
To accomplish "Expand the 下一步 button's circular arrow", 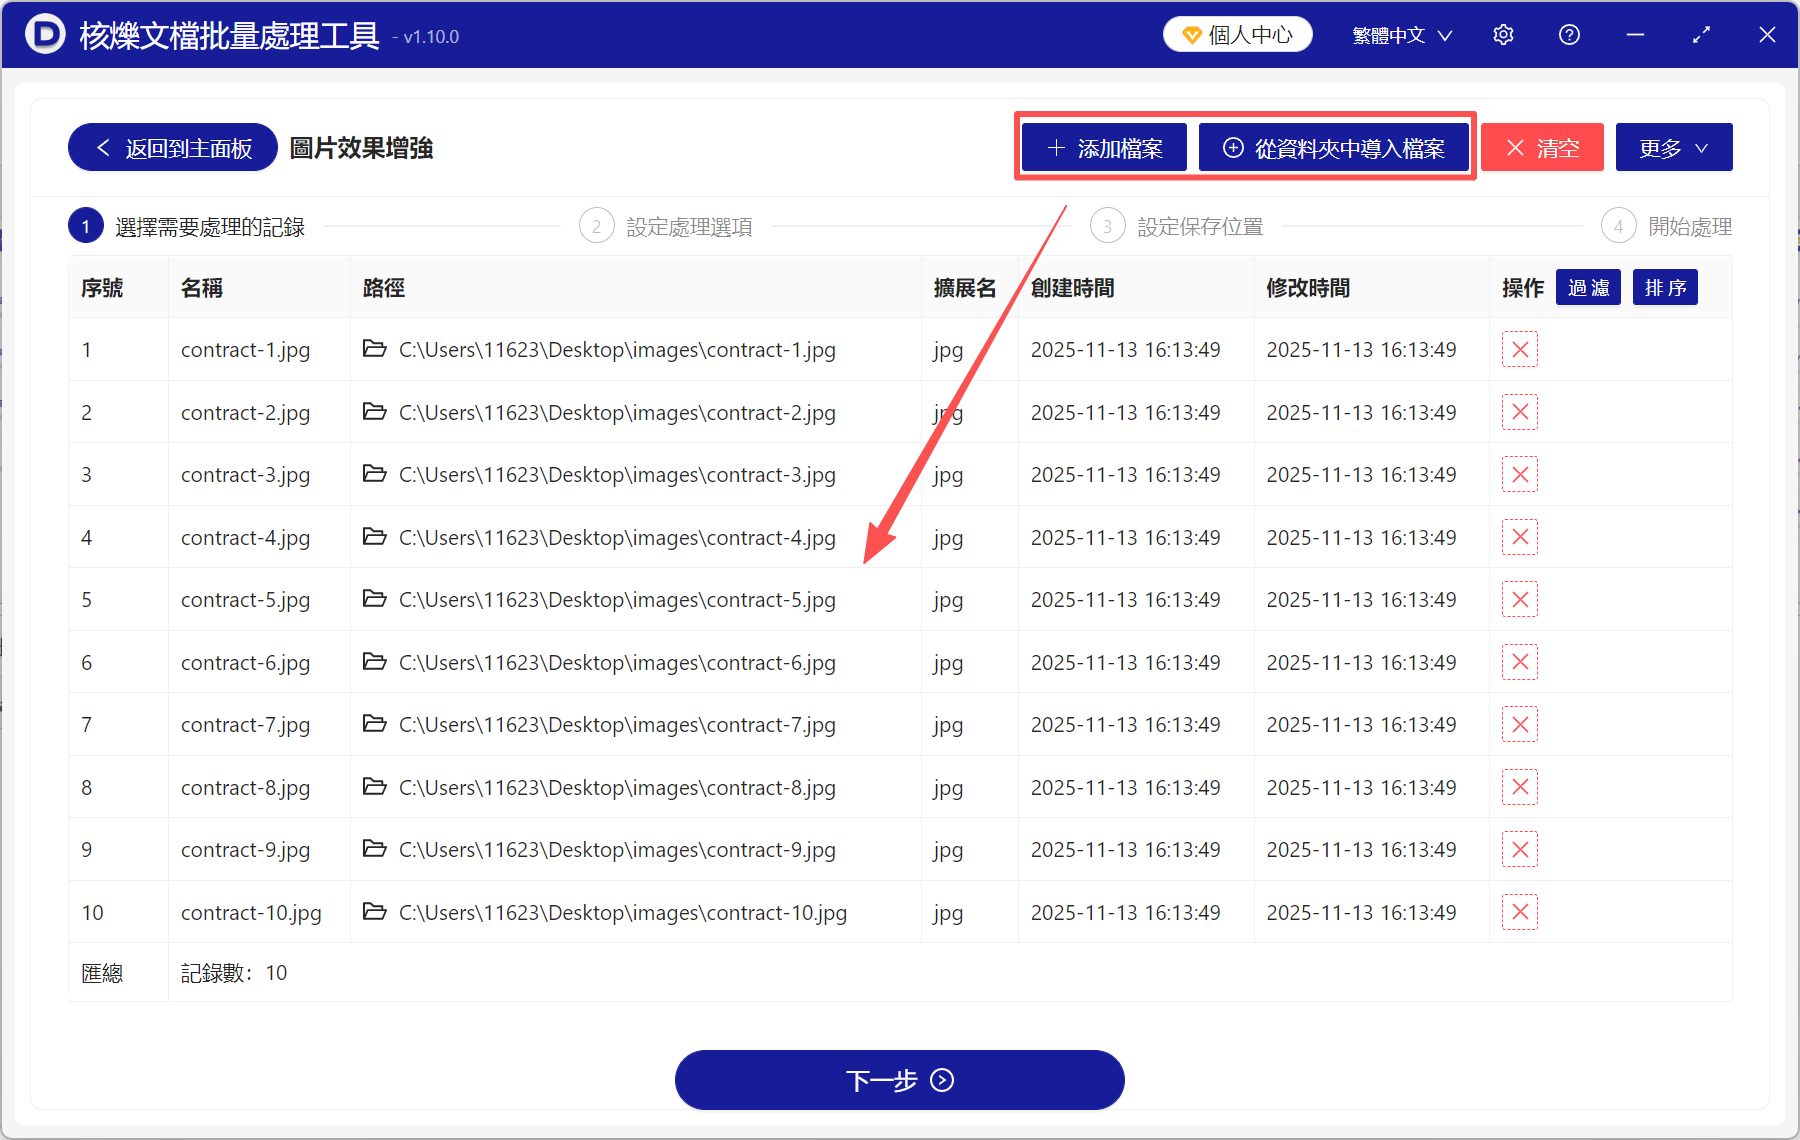I will [x=941, y=1080].
